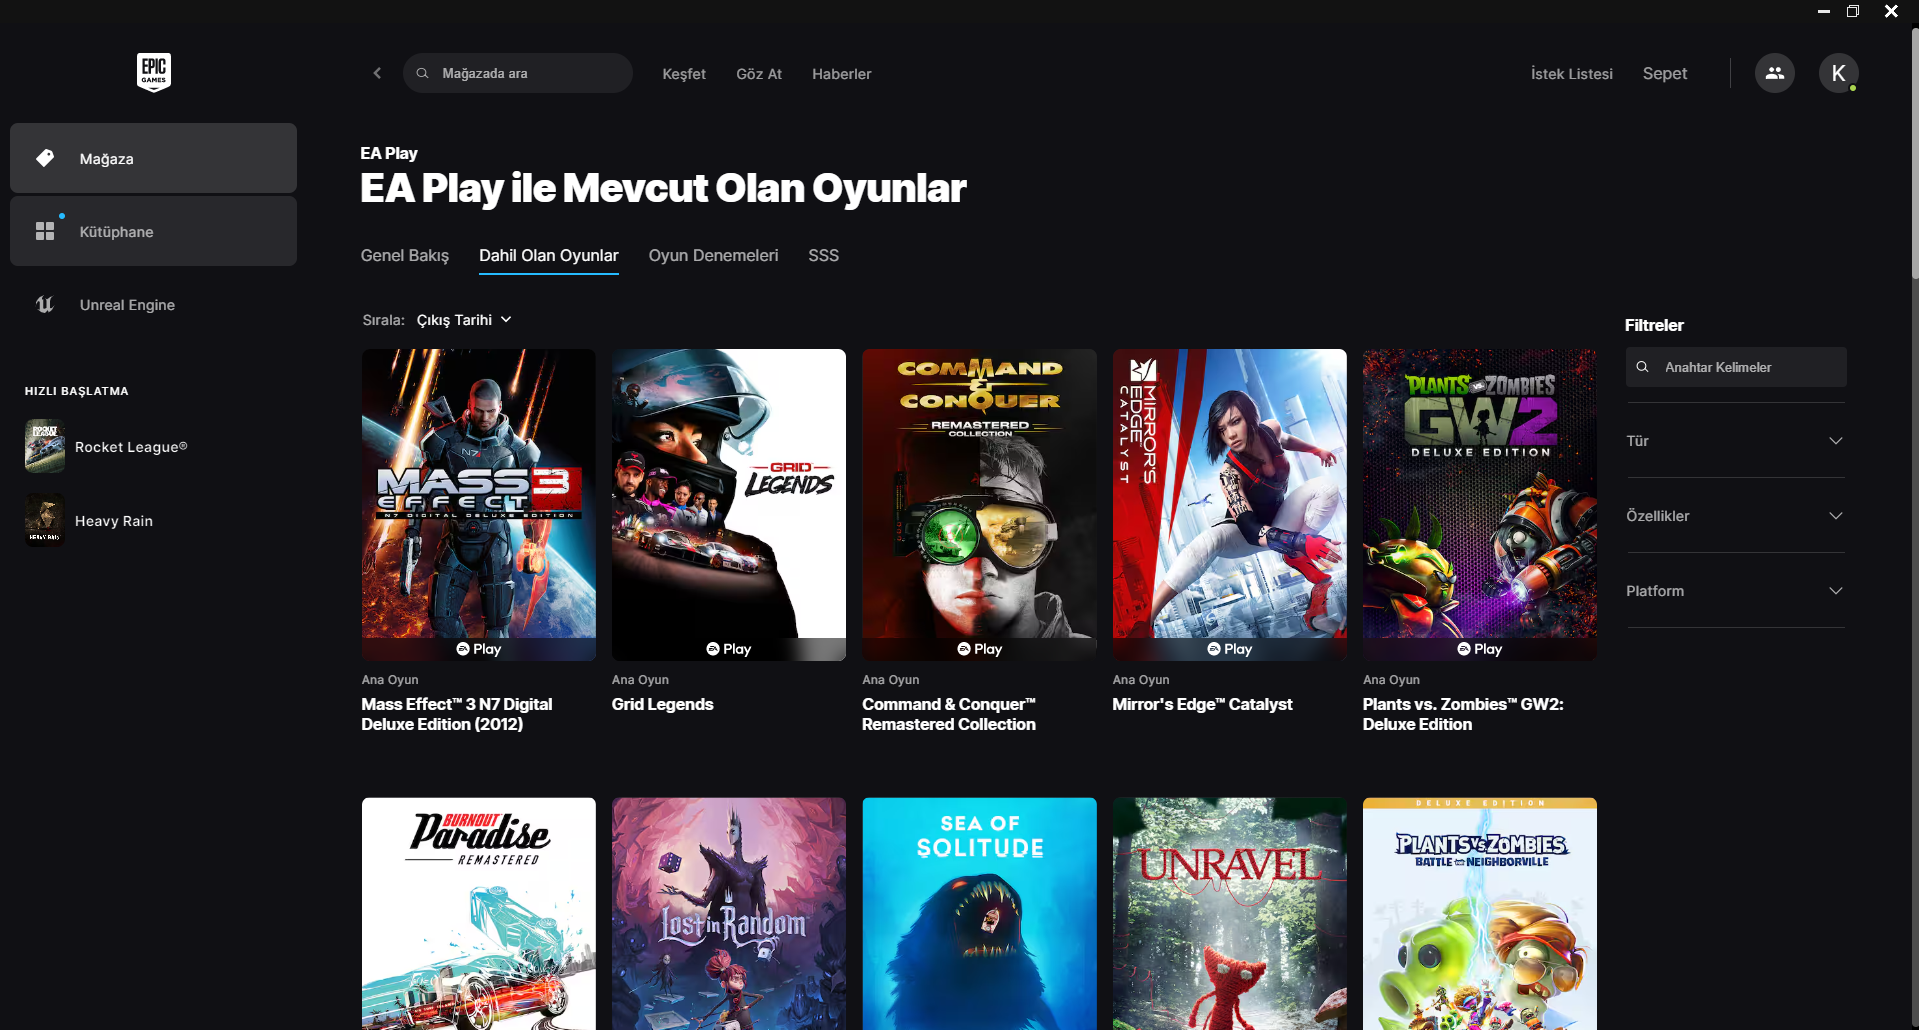1919x1030 pixels.
Task: Click the Unreal Engine logo icon
Action: click(45, 304)
